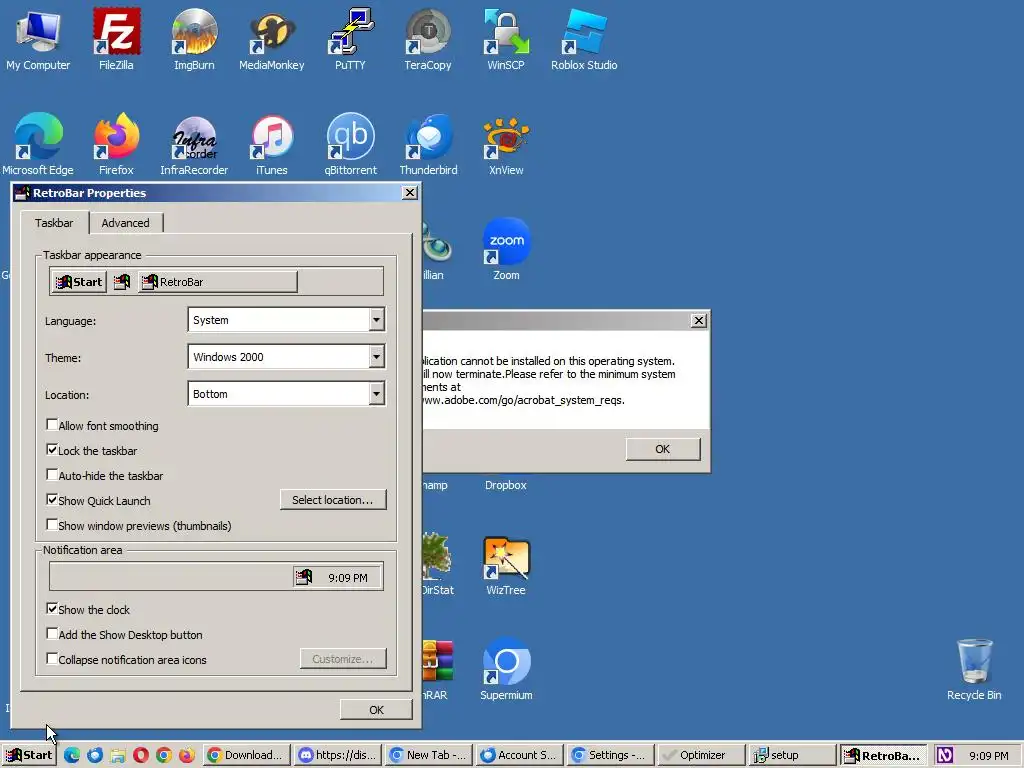Screen dimensions: 1024x768
Task: Switch to the Settings taskbar button
Action: (x=611, y=756)
